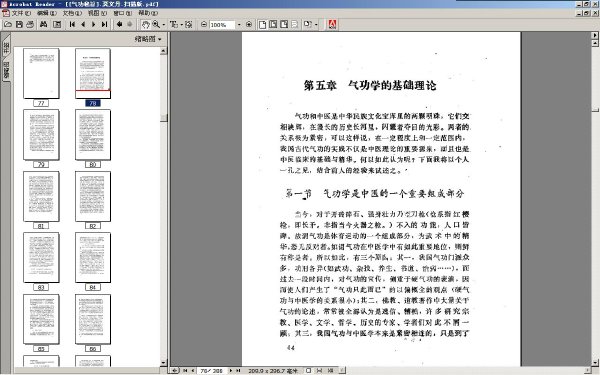
Task: Select page 83 thumbnail
Action: (41, 258)
